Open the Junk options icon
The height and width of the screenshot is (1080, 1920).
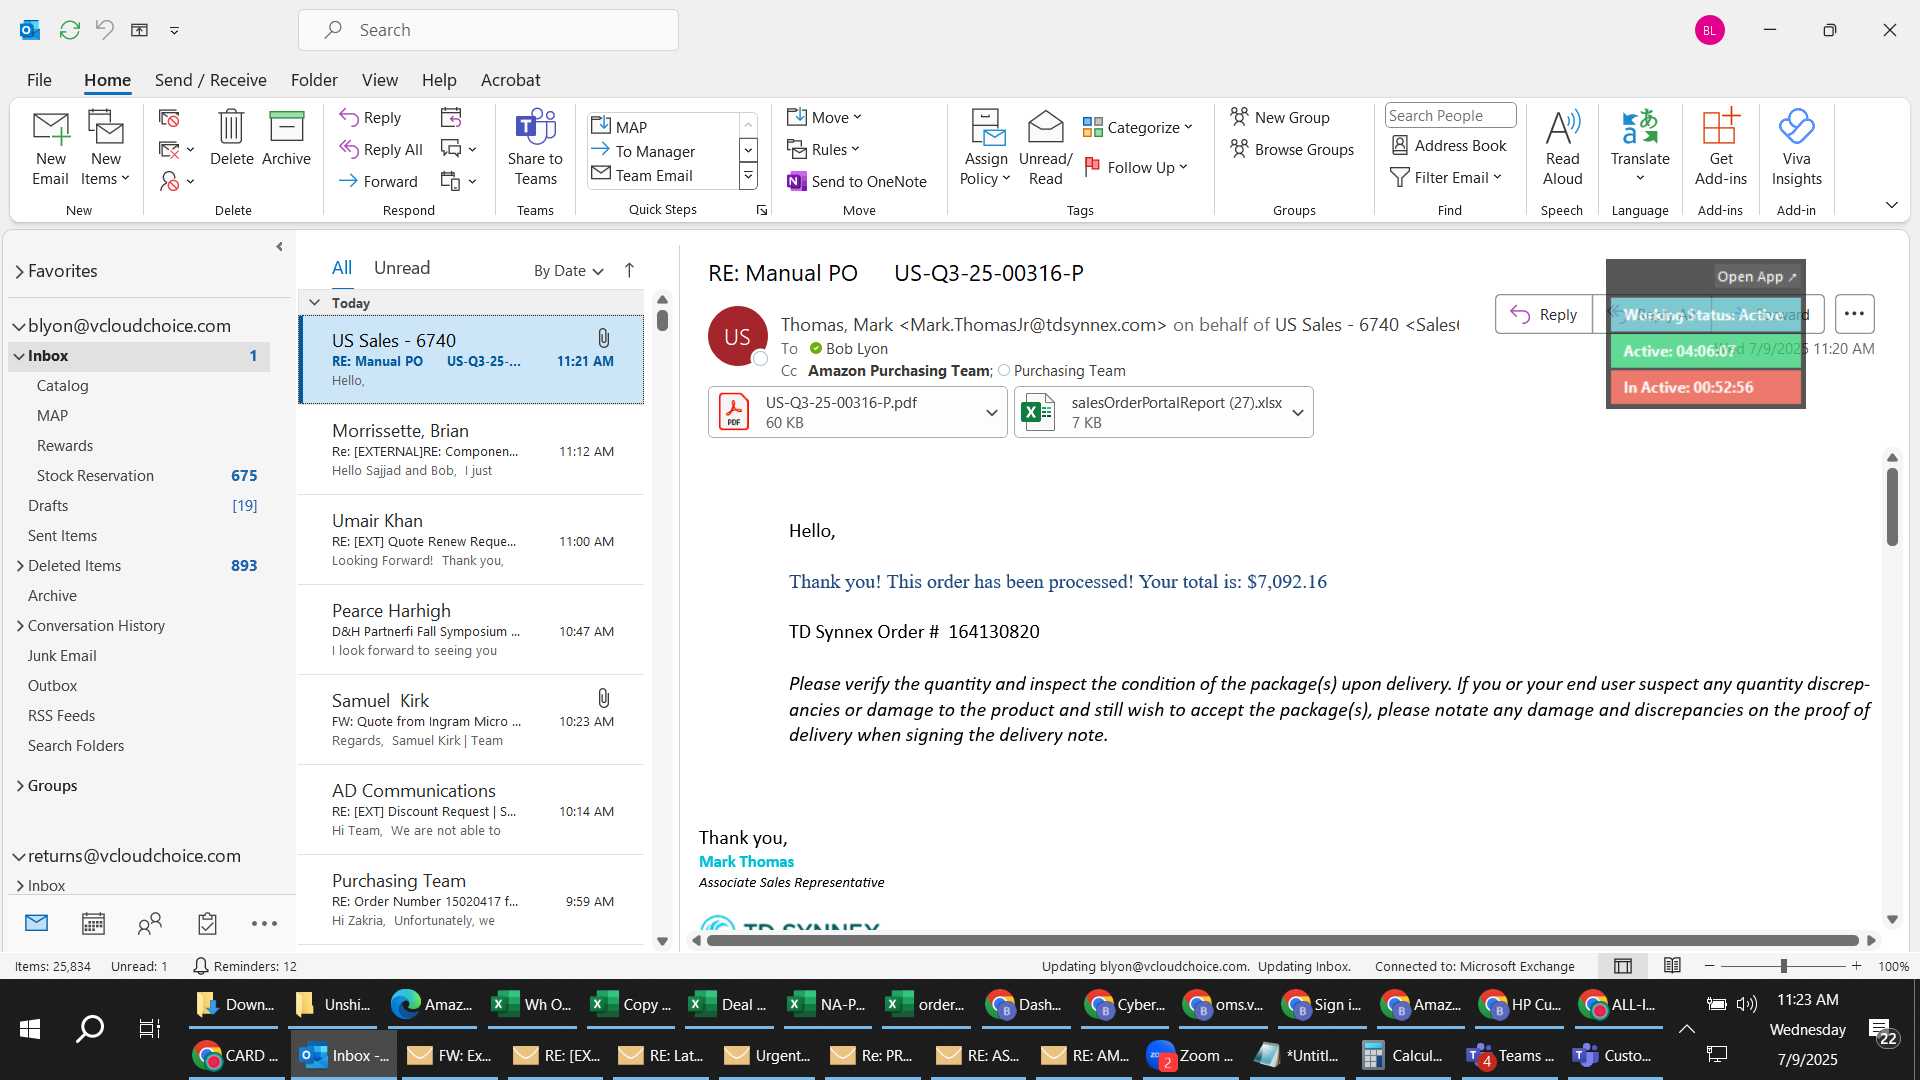tap(176, 181)
